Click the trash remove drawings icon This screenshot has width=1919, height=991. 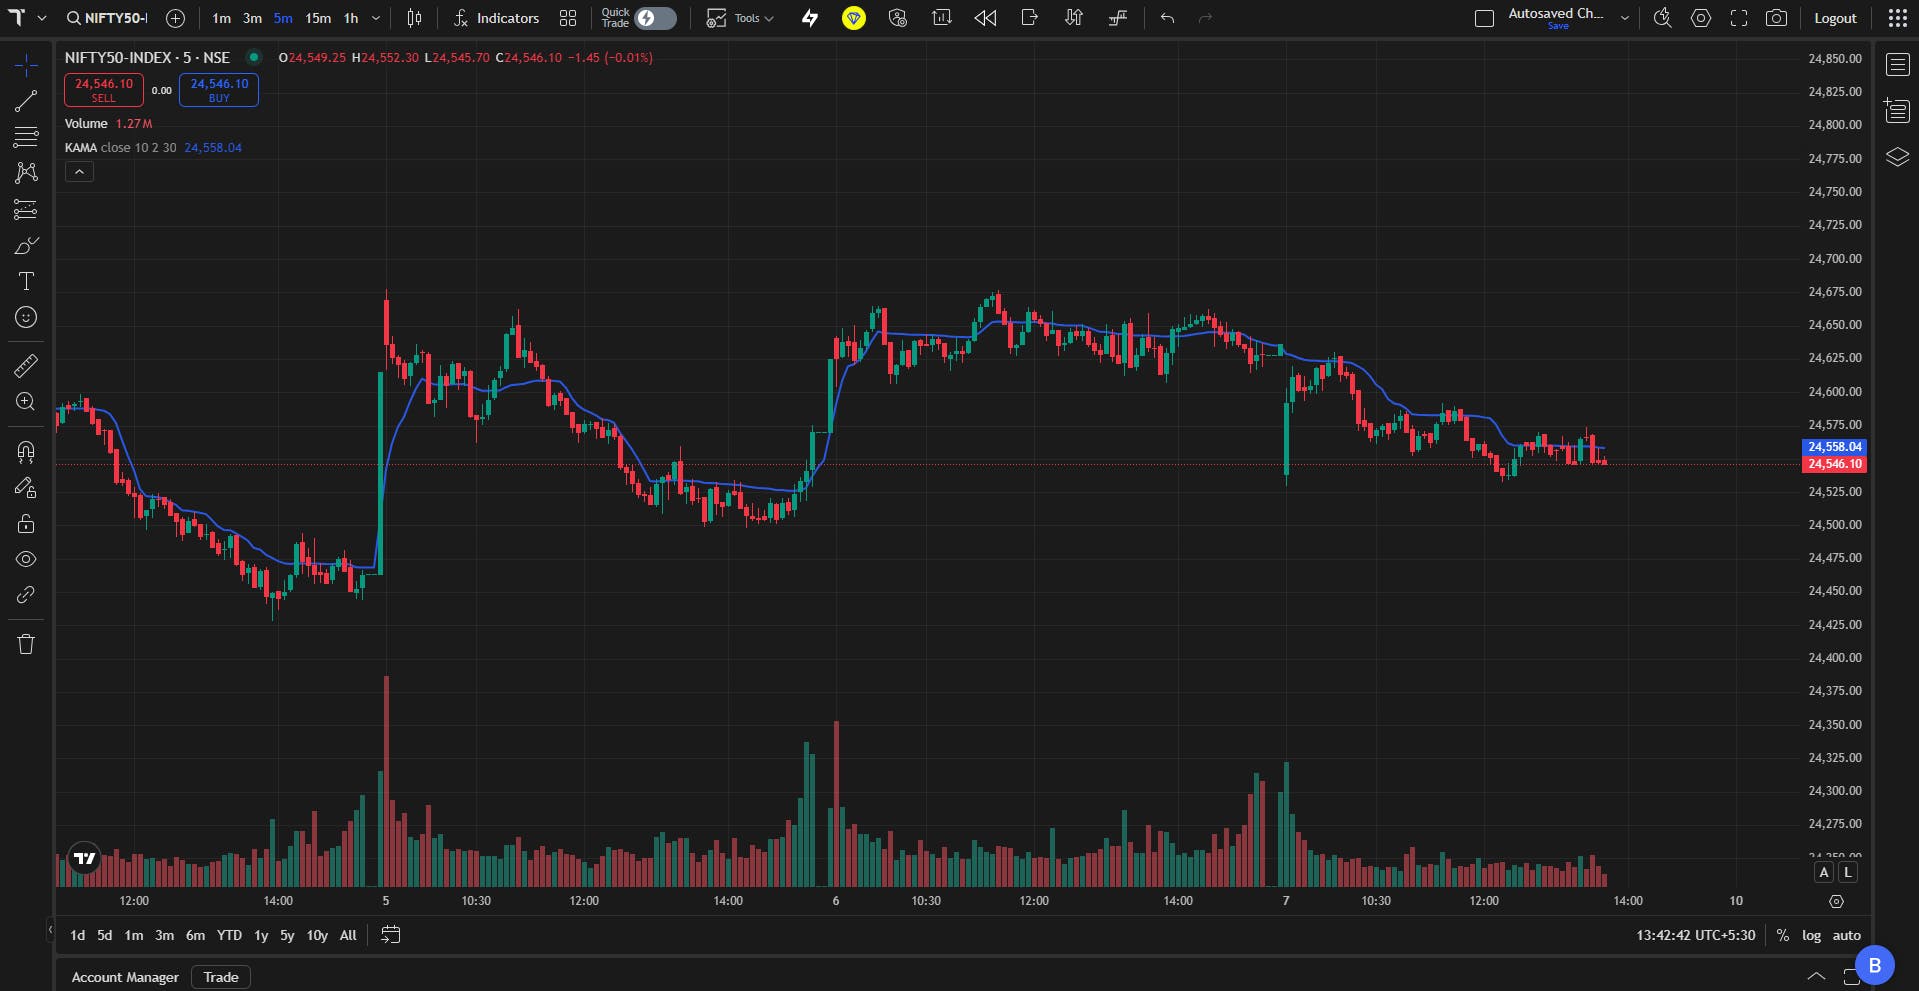[x=26, y=644]
